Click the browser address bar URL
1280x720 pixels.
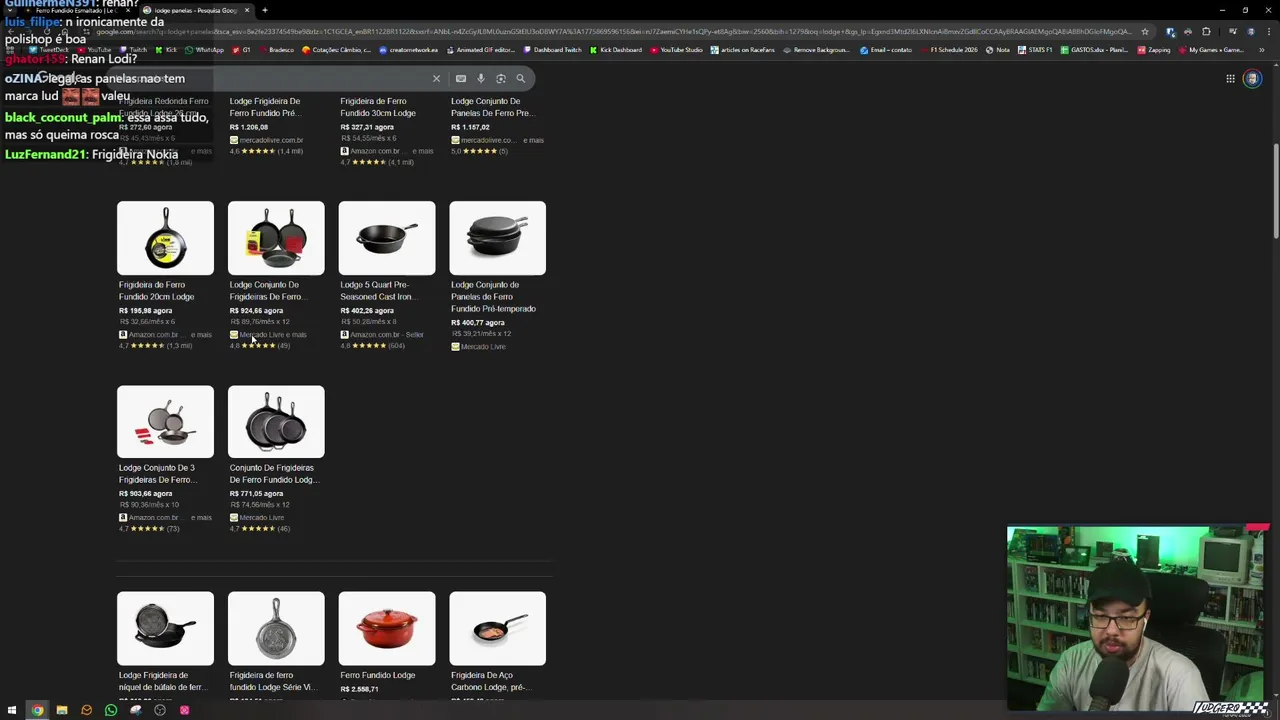click(x=615, y=31)
